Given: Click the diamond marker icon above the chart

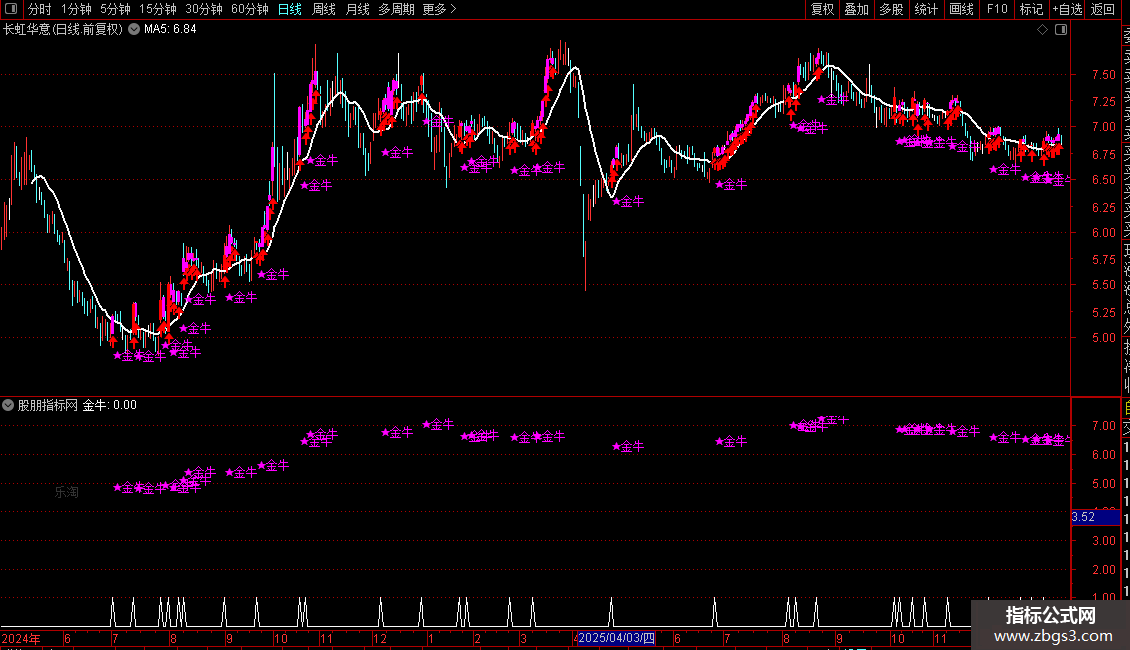Looking at the screenshot, I should tap(1042, 30).
